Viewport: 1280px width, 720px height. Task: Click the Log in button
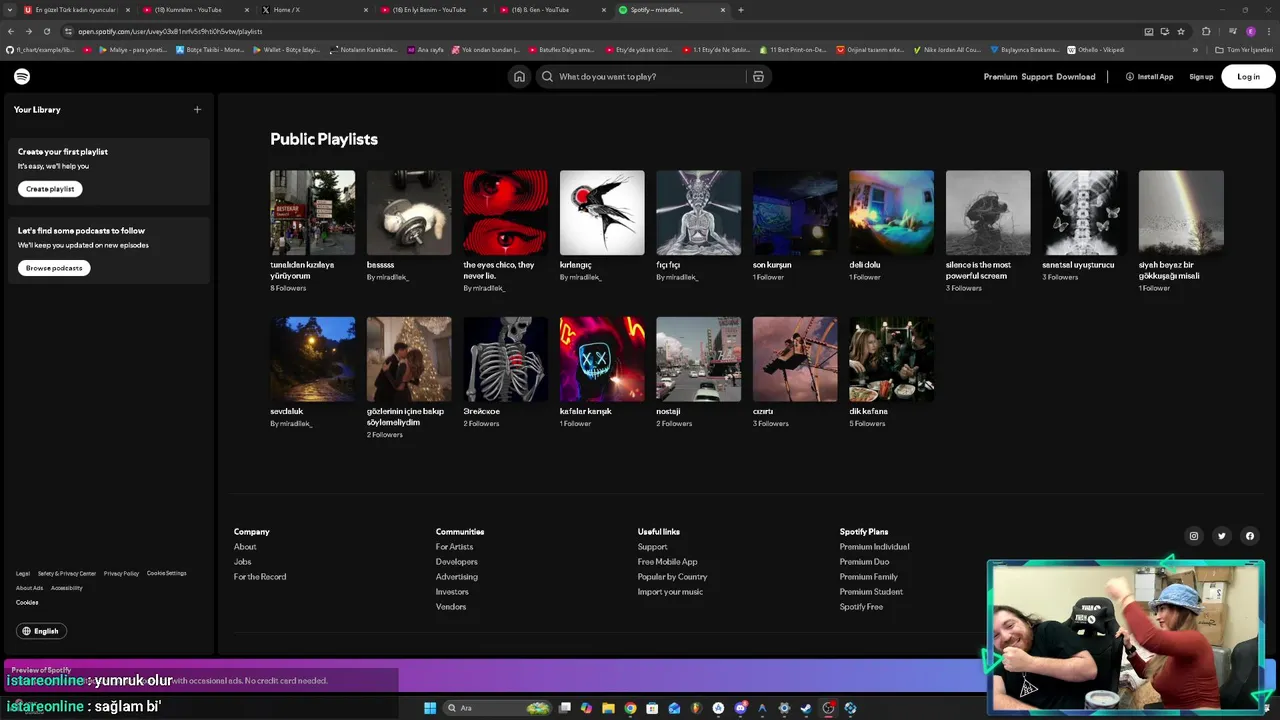pos(1248,76)
